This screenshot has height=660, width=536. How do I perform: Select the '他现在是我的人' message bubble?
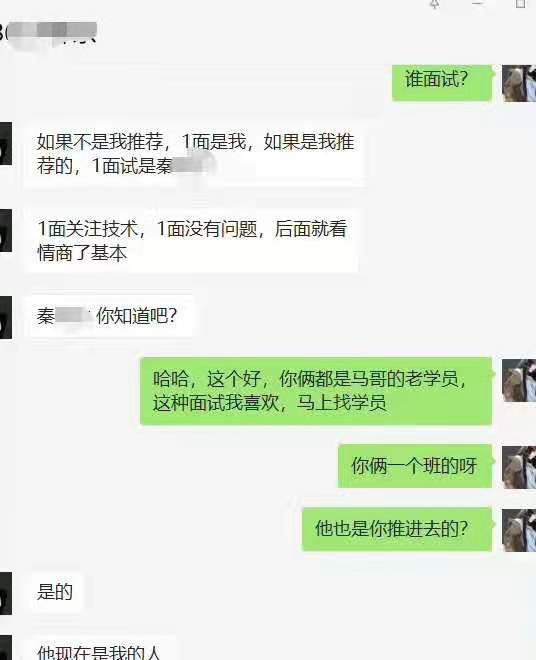[x=102, y=648]
